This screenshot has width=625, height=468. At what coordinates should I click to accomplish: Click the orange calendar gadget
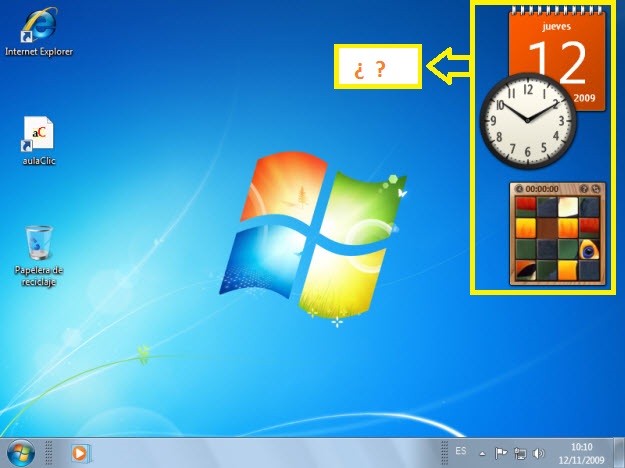point(557,59)
